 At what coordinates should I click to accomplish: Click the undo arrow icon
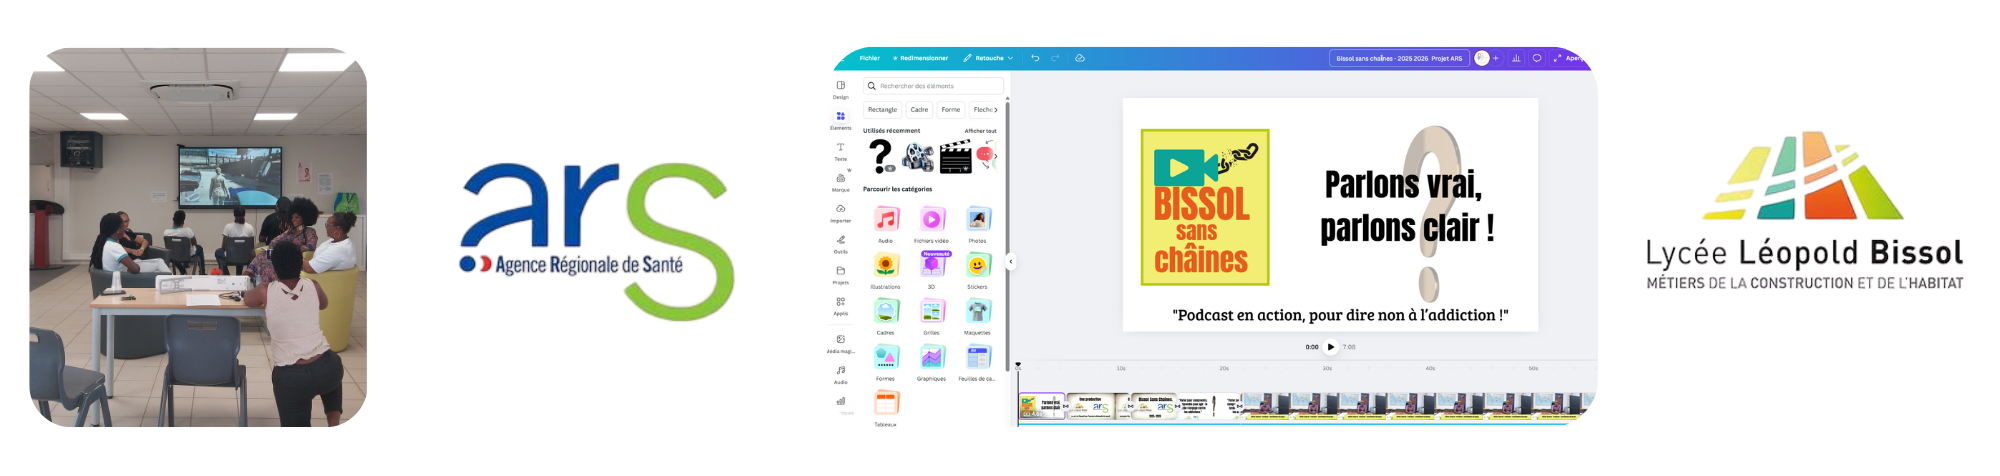coord(1035,58)
